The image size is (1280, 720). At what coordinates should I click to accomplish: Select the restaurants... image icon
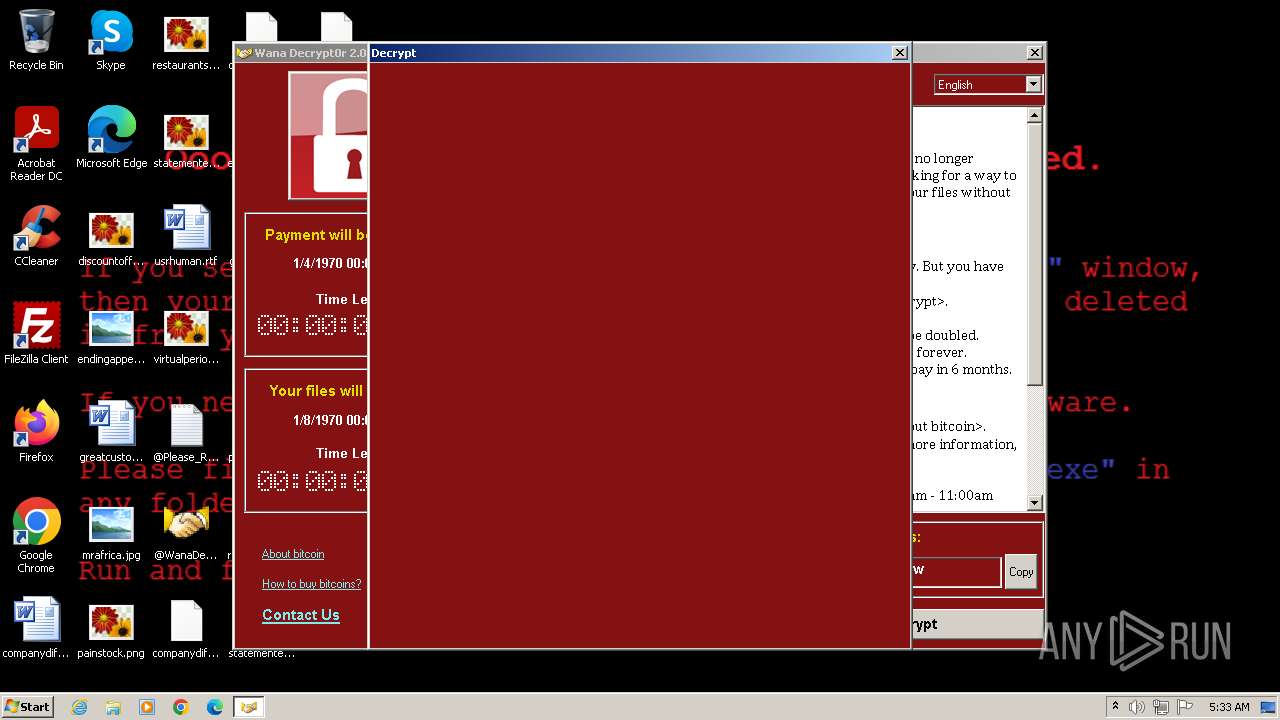[x=186, y=40]
